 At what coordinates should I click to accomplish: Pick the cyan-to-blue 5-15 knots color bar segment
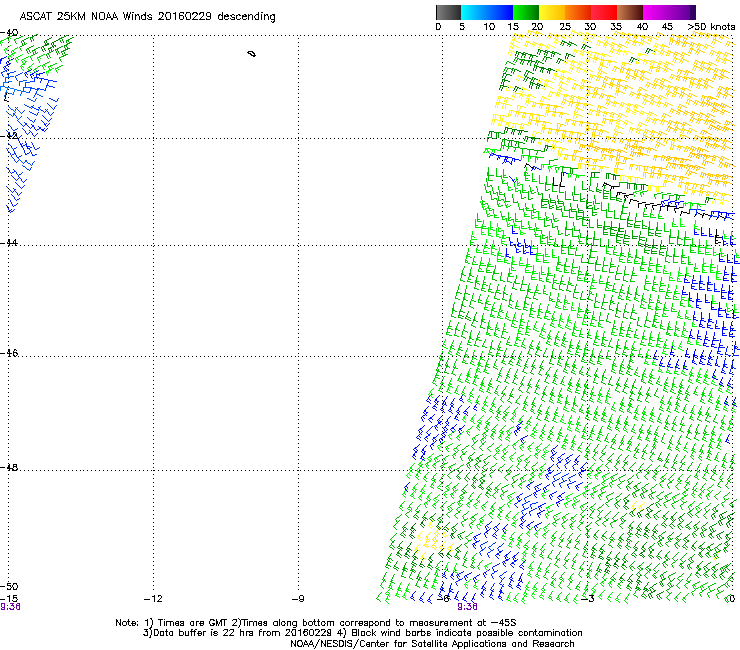[x=487, y=12]
